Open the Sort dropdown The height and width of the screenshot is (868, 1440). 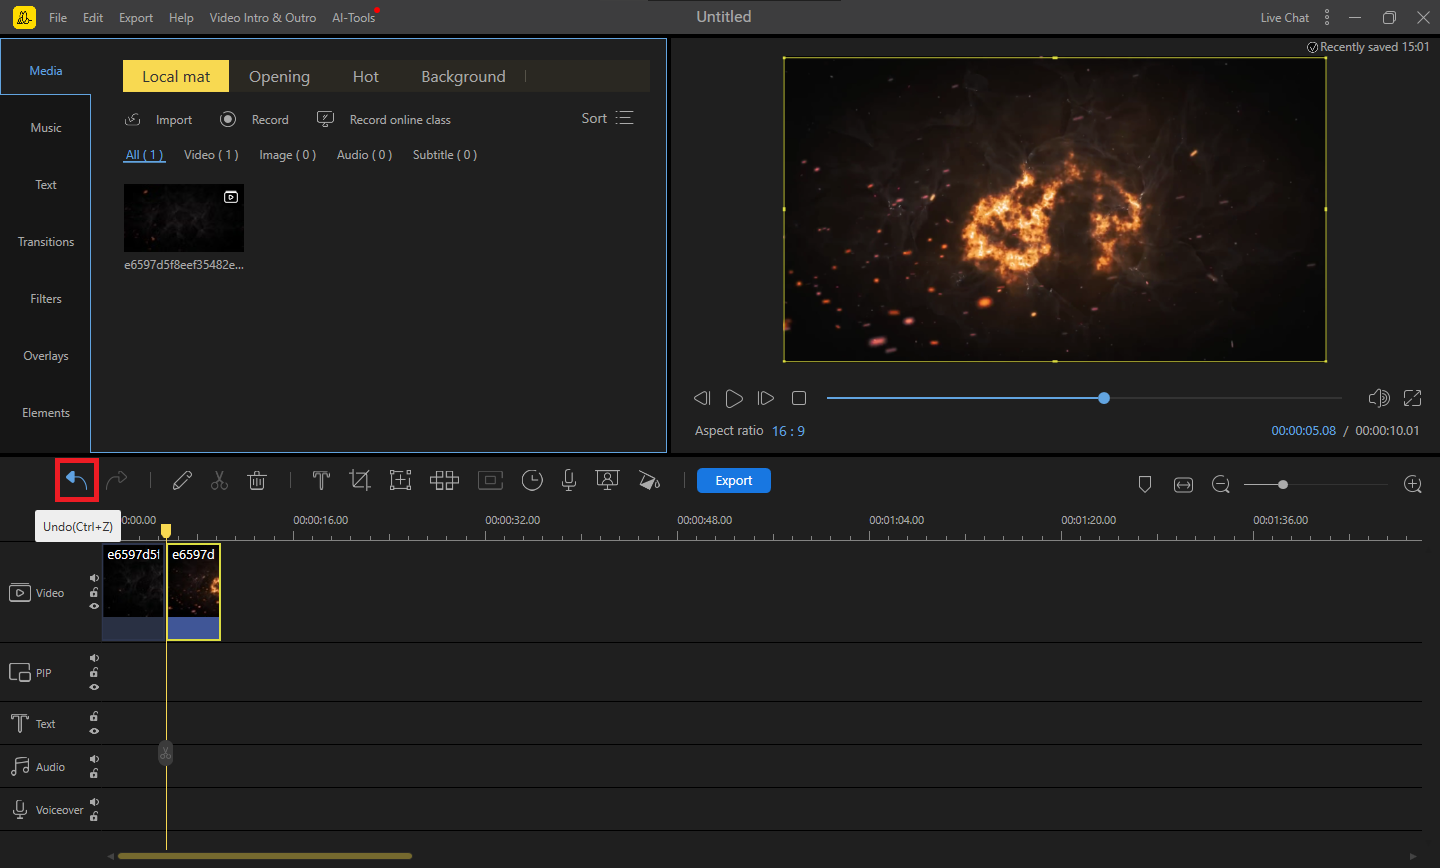click(607, 118)
